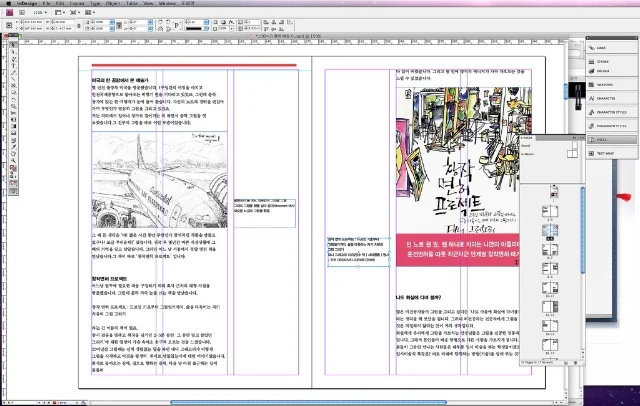Viewport: 640px width, 406px height.
Task: Click the horizontal document scrollbar
Action: click(308, 403)
